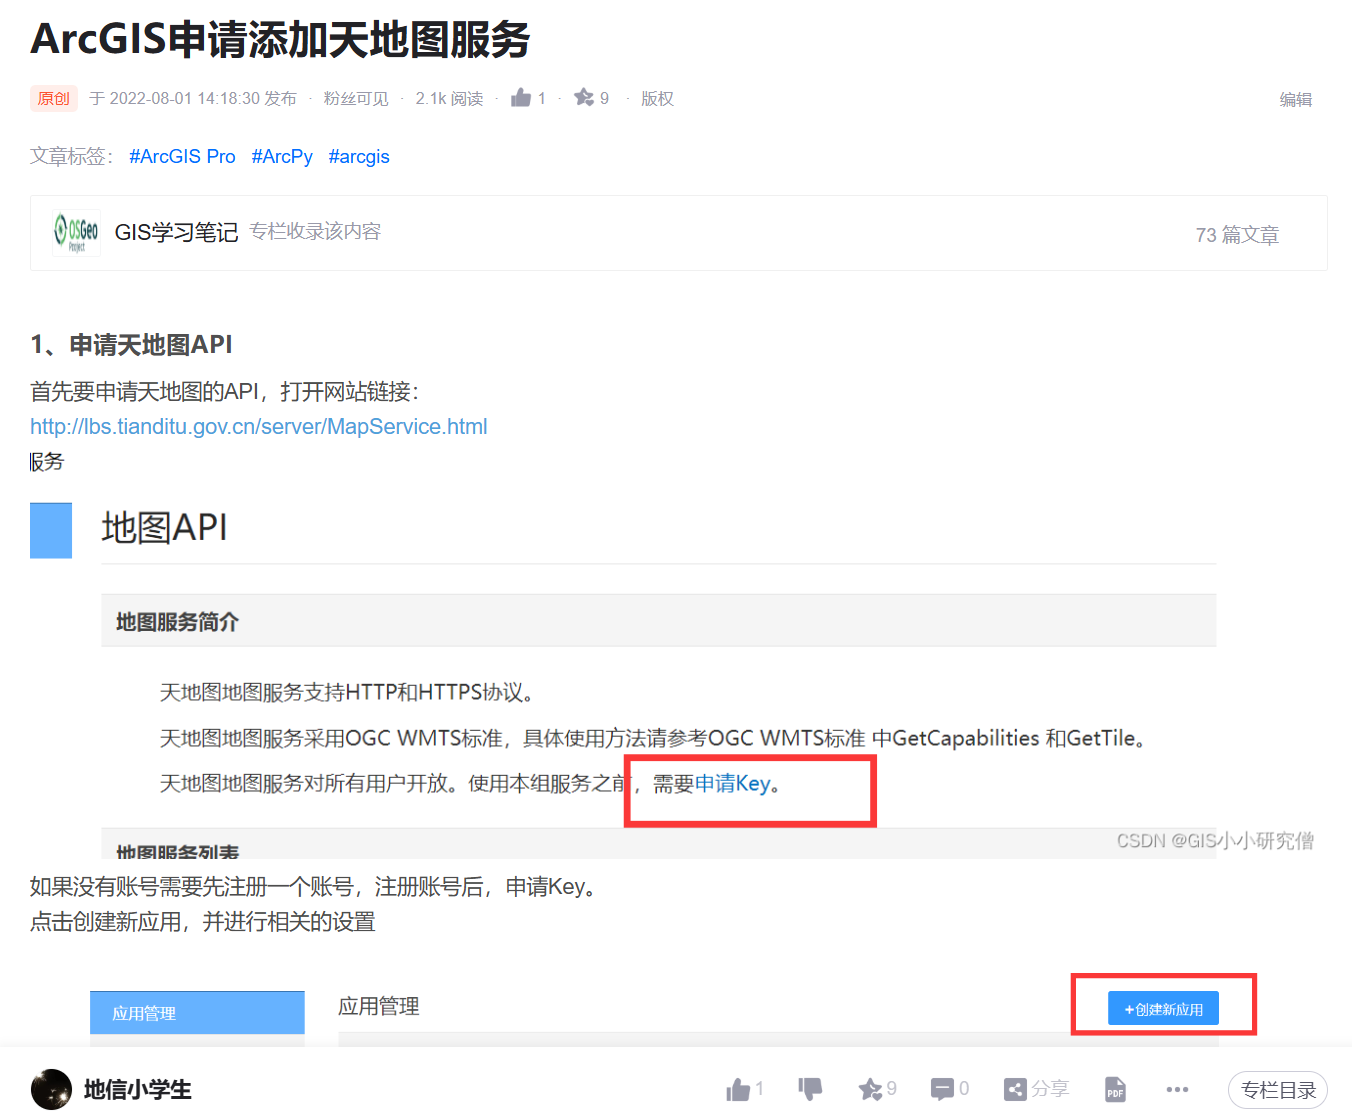Click the OSGeo column logo thumbnail
1352x1115 pixels.
pos(76,233)
